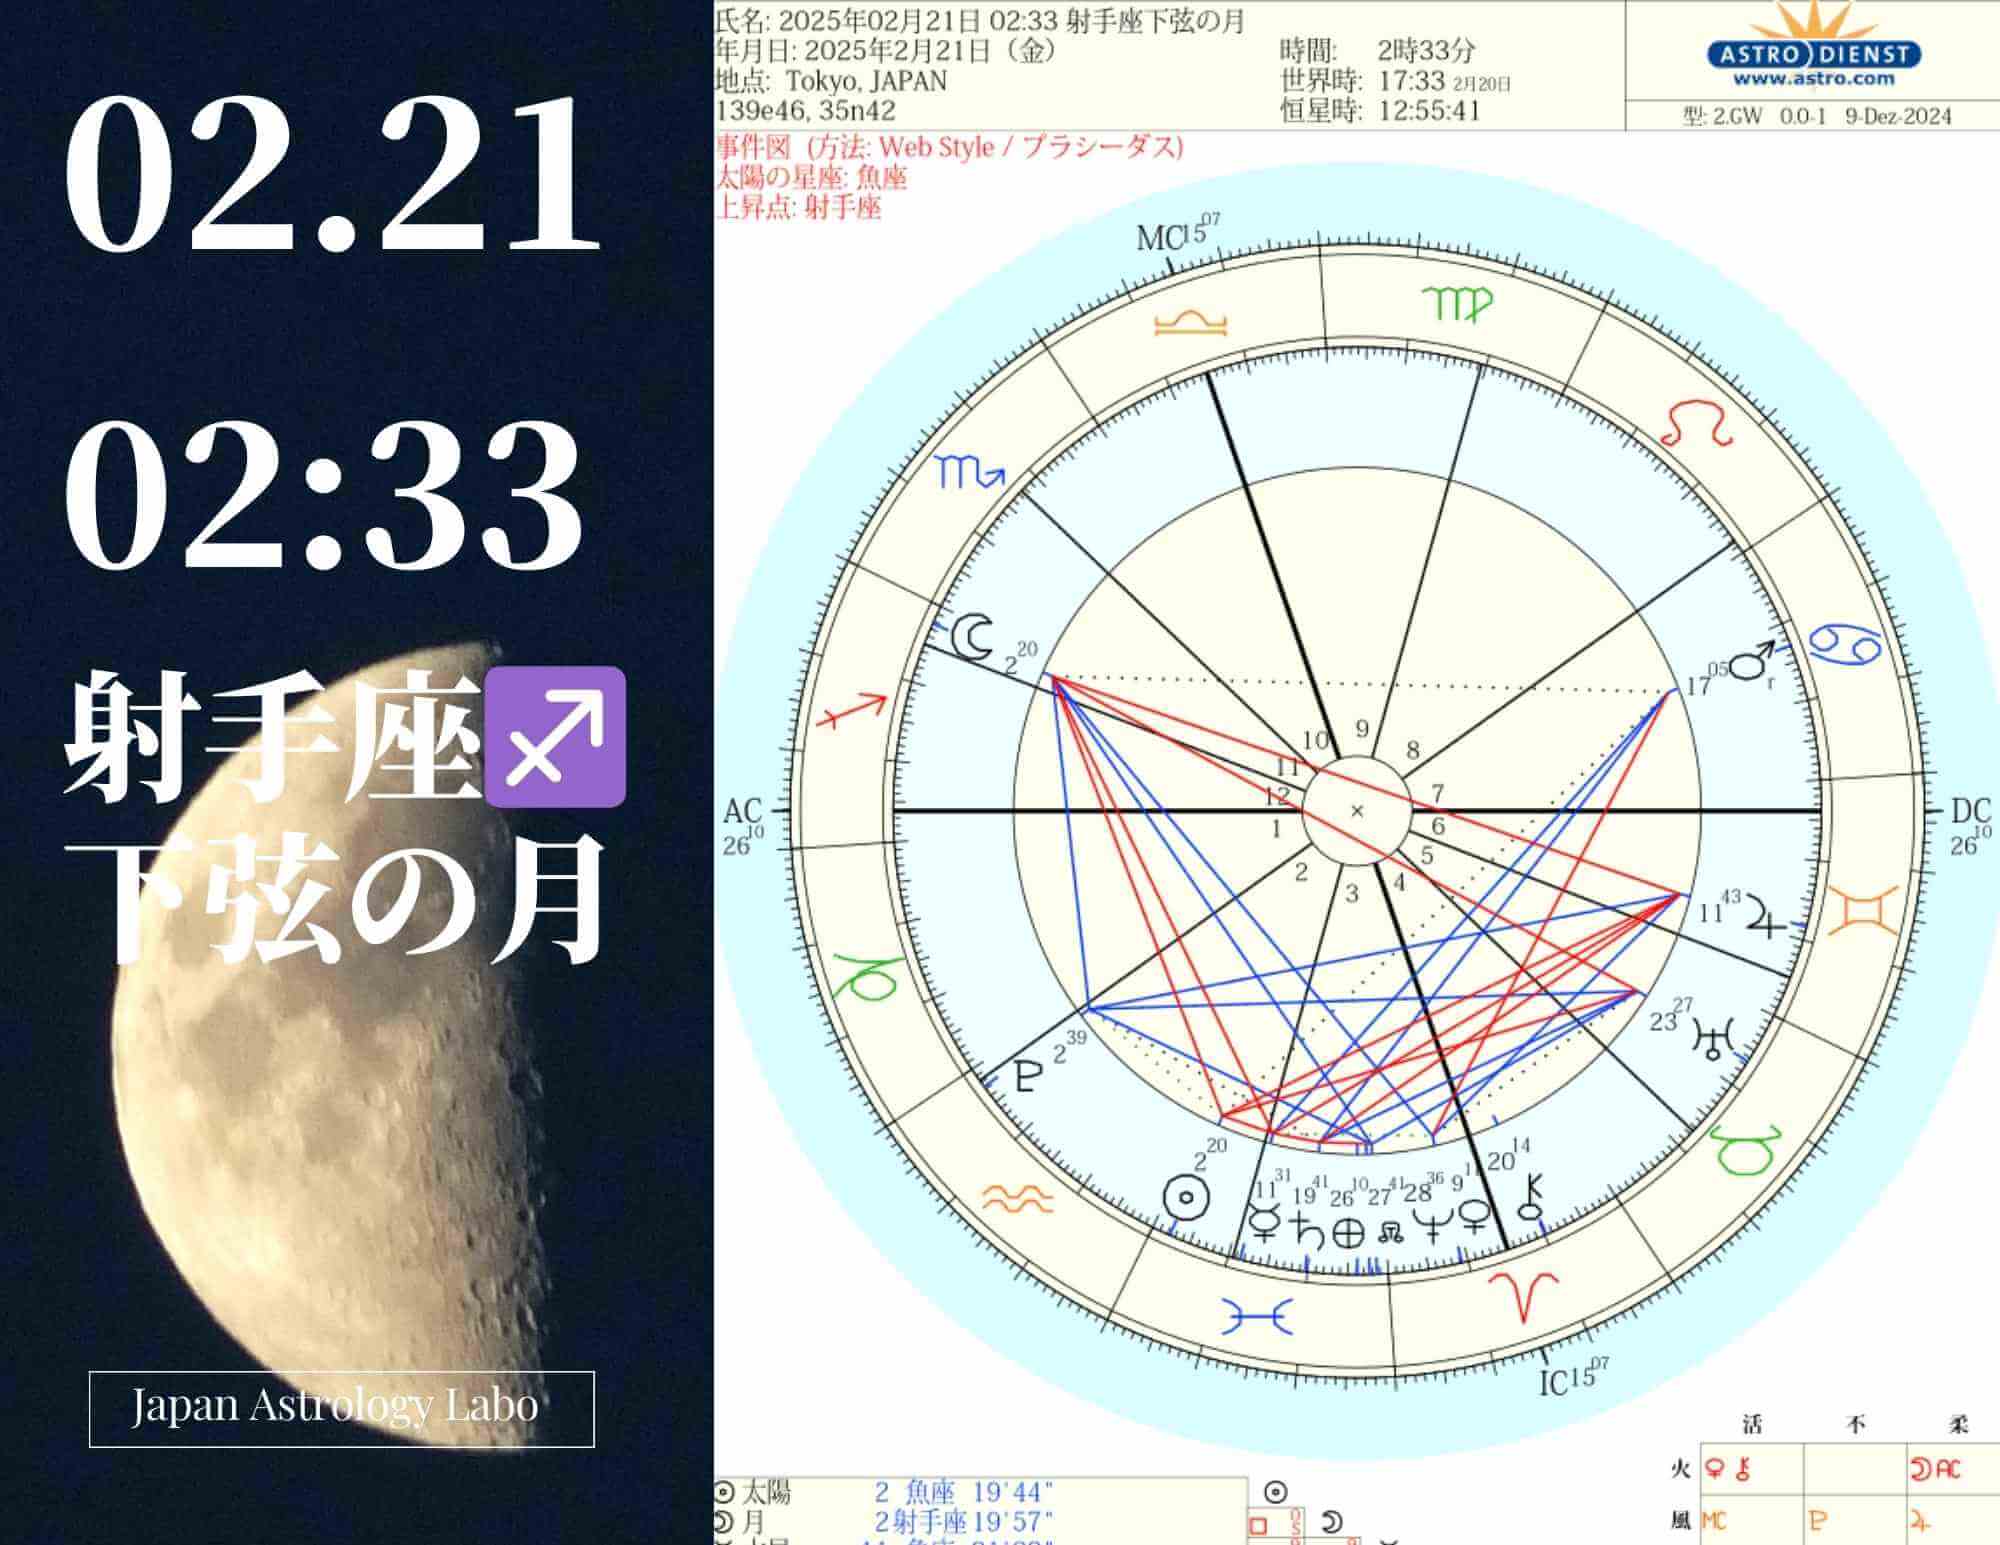Image resolution: width=2000 pixels, height=1545 pixels.
Task: Click the Chiron key glyph in Aries
Action: 1530,1198
